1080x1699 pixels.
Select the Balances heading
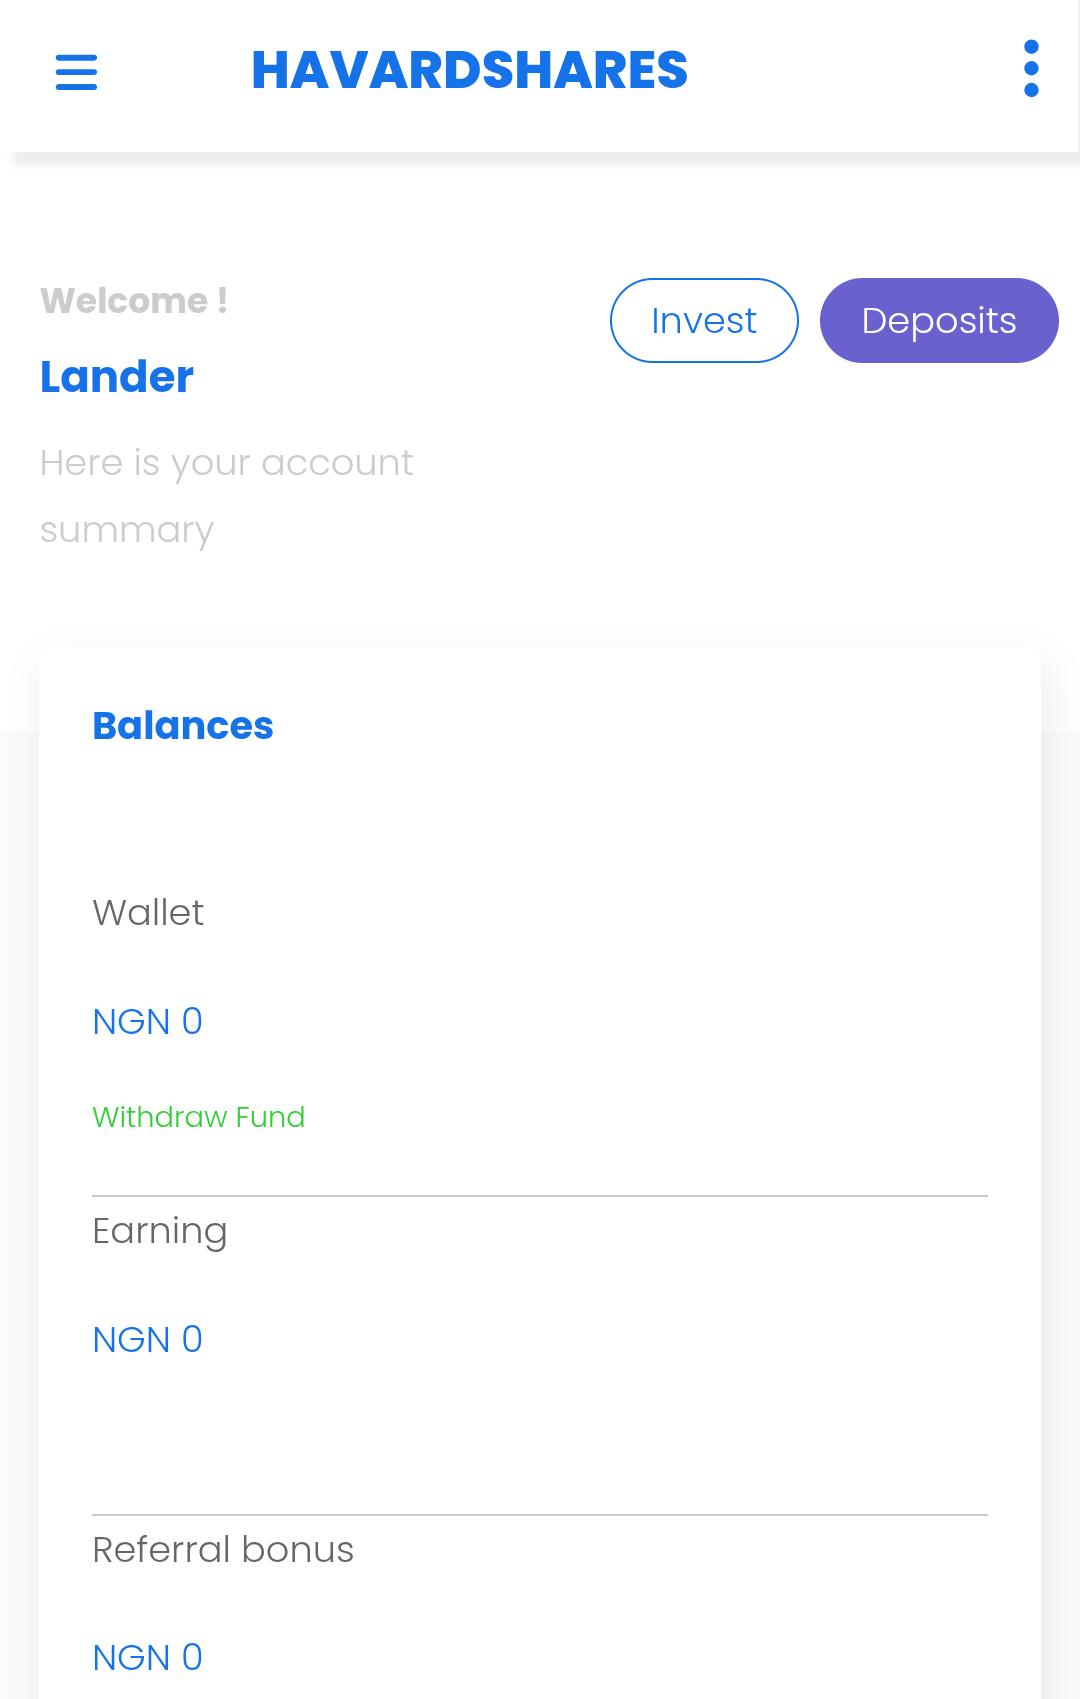pos(183,725)
